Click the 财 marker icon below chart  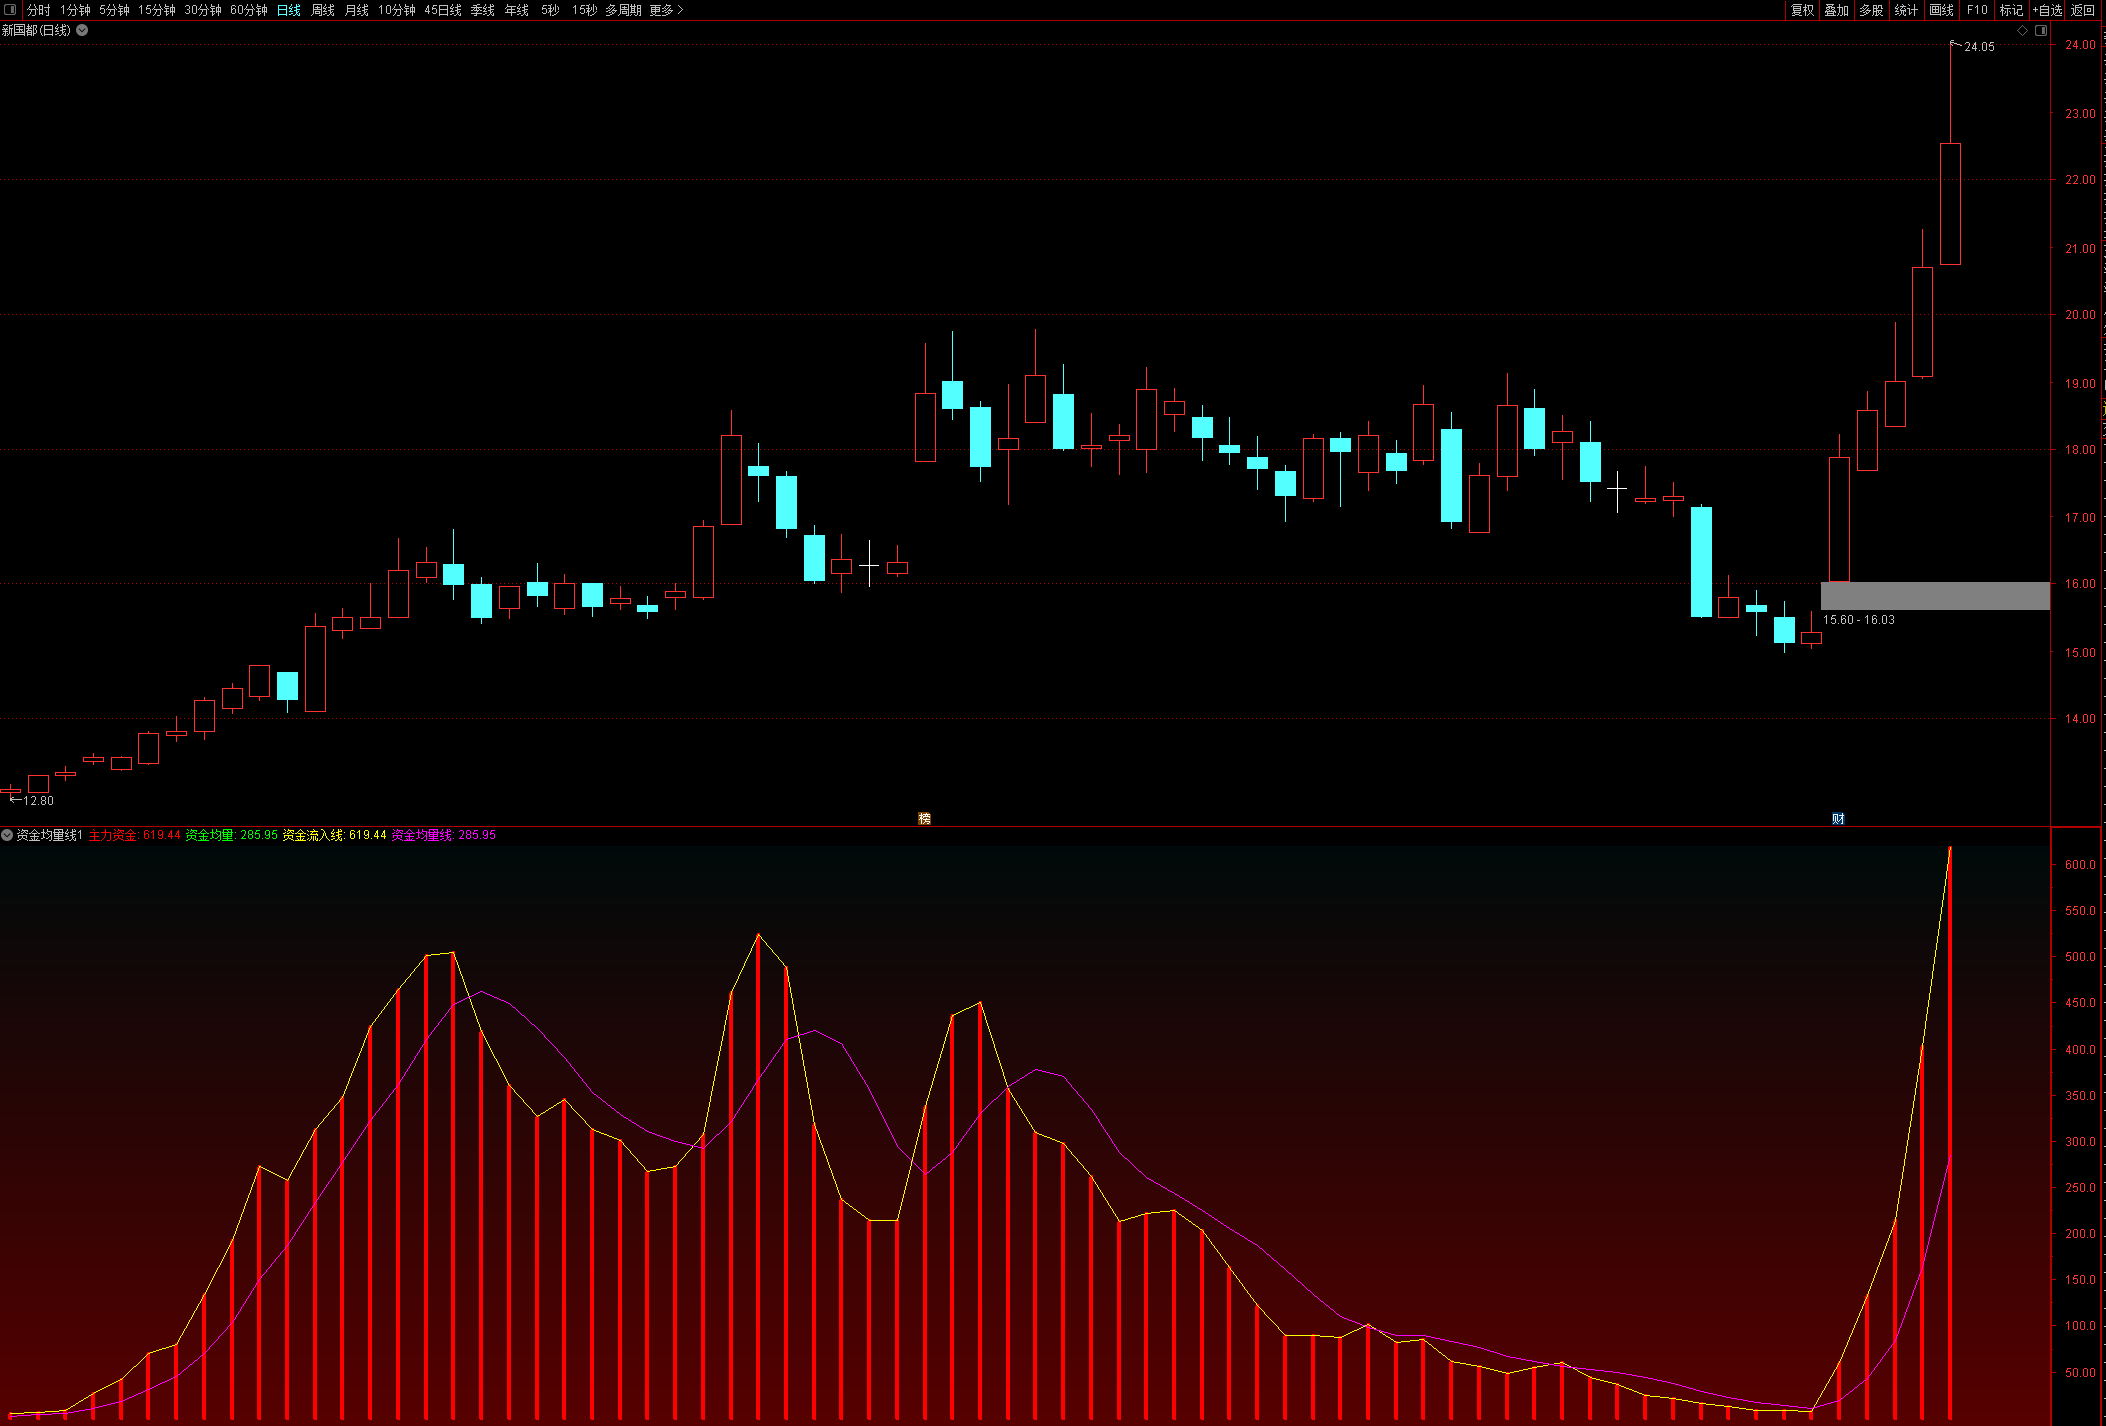tap(1838, 818)
